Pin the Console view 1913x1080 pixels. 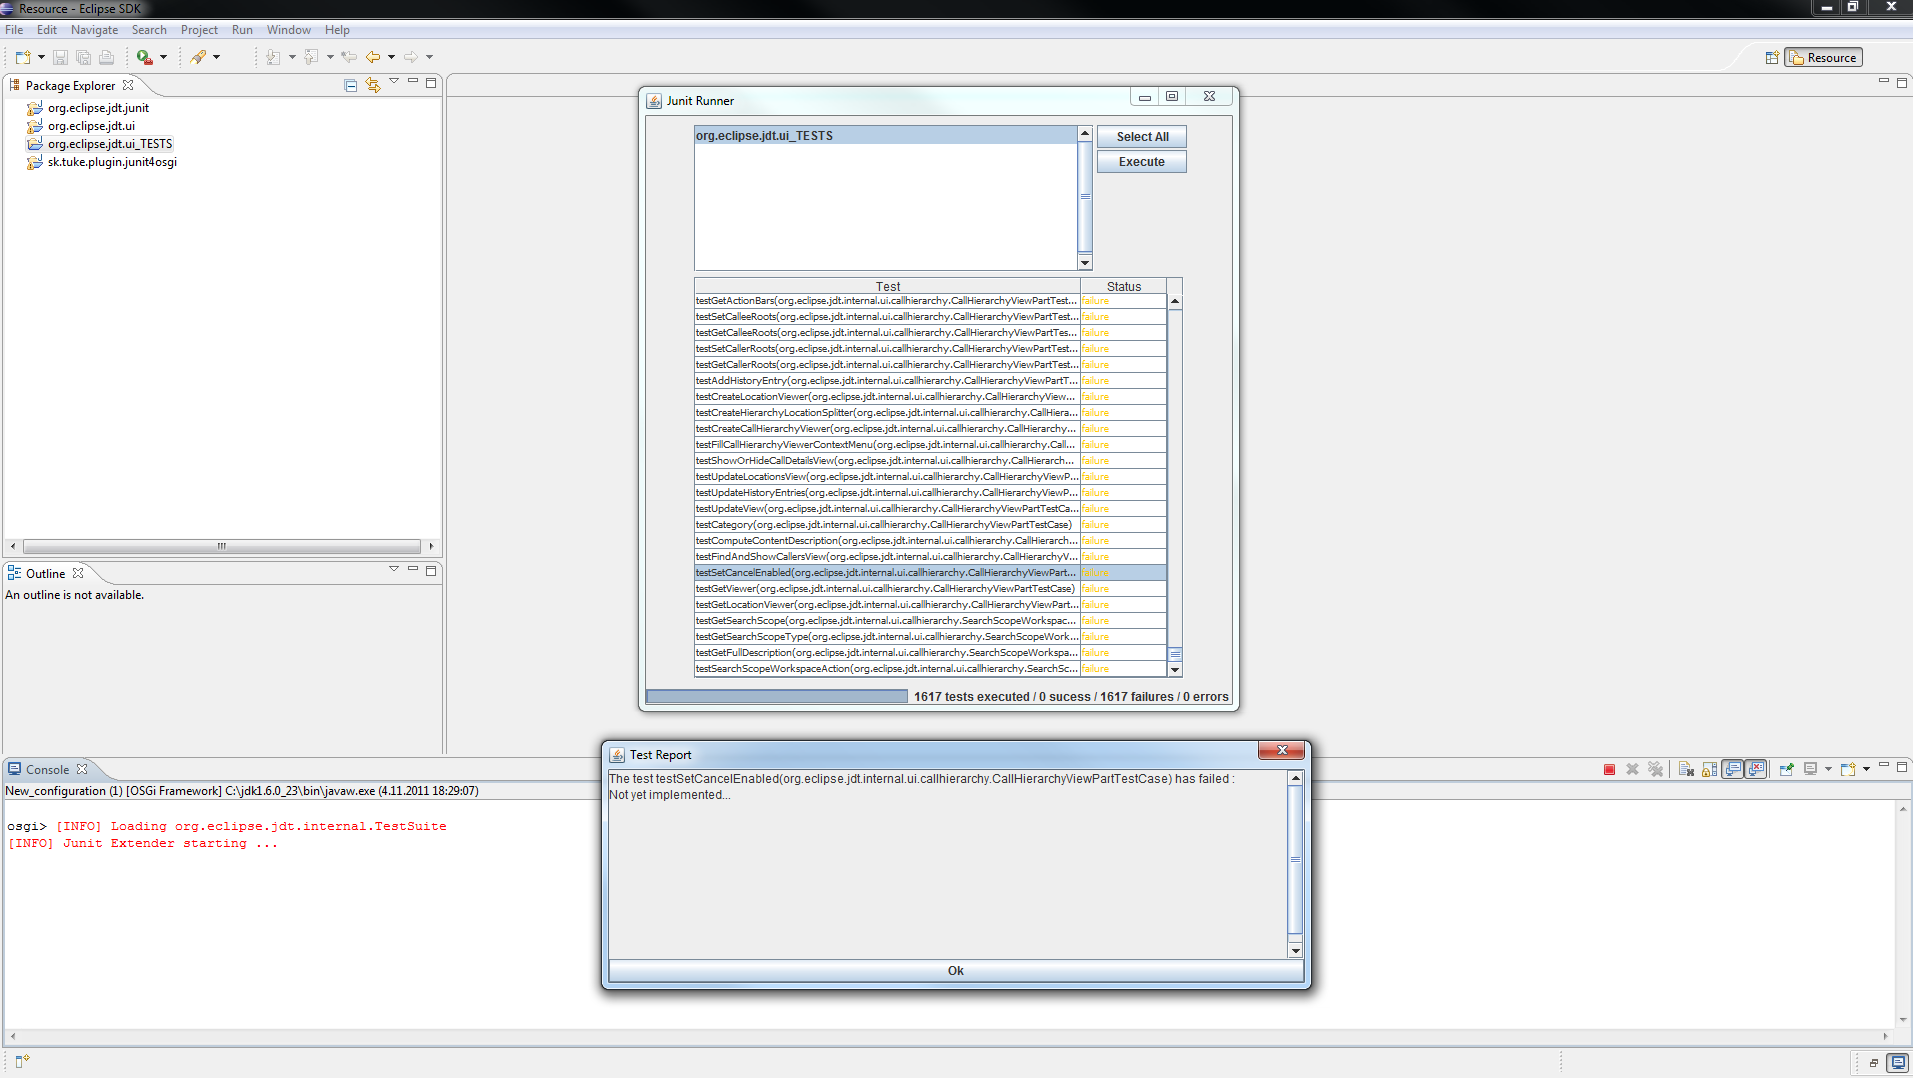(1786, 769)
